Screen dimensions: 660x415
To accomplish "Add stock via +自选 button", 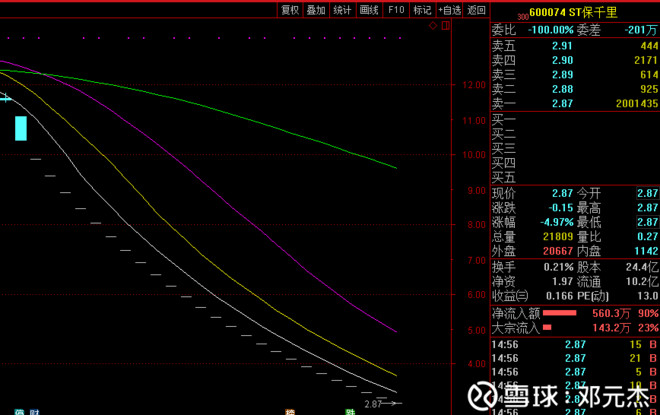I will click(450, 10).
